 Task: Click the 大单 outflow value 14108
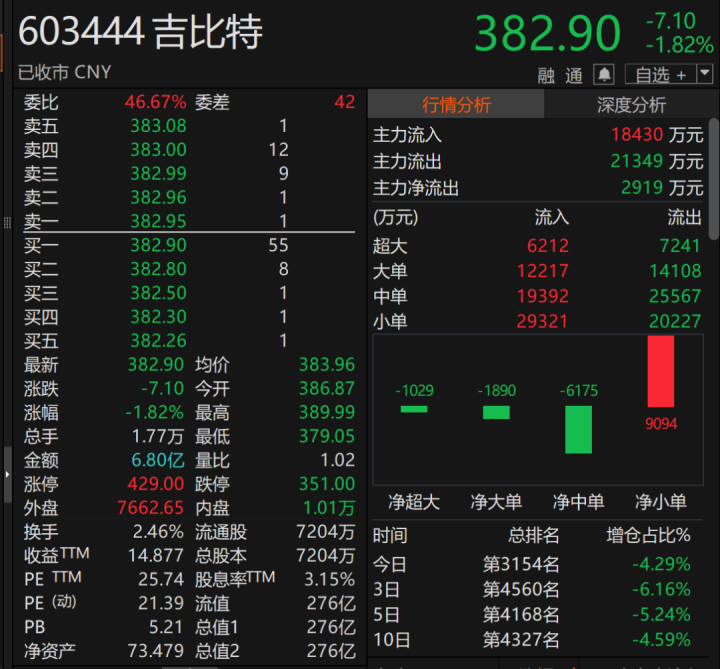coord(675,271)
